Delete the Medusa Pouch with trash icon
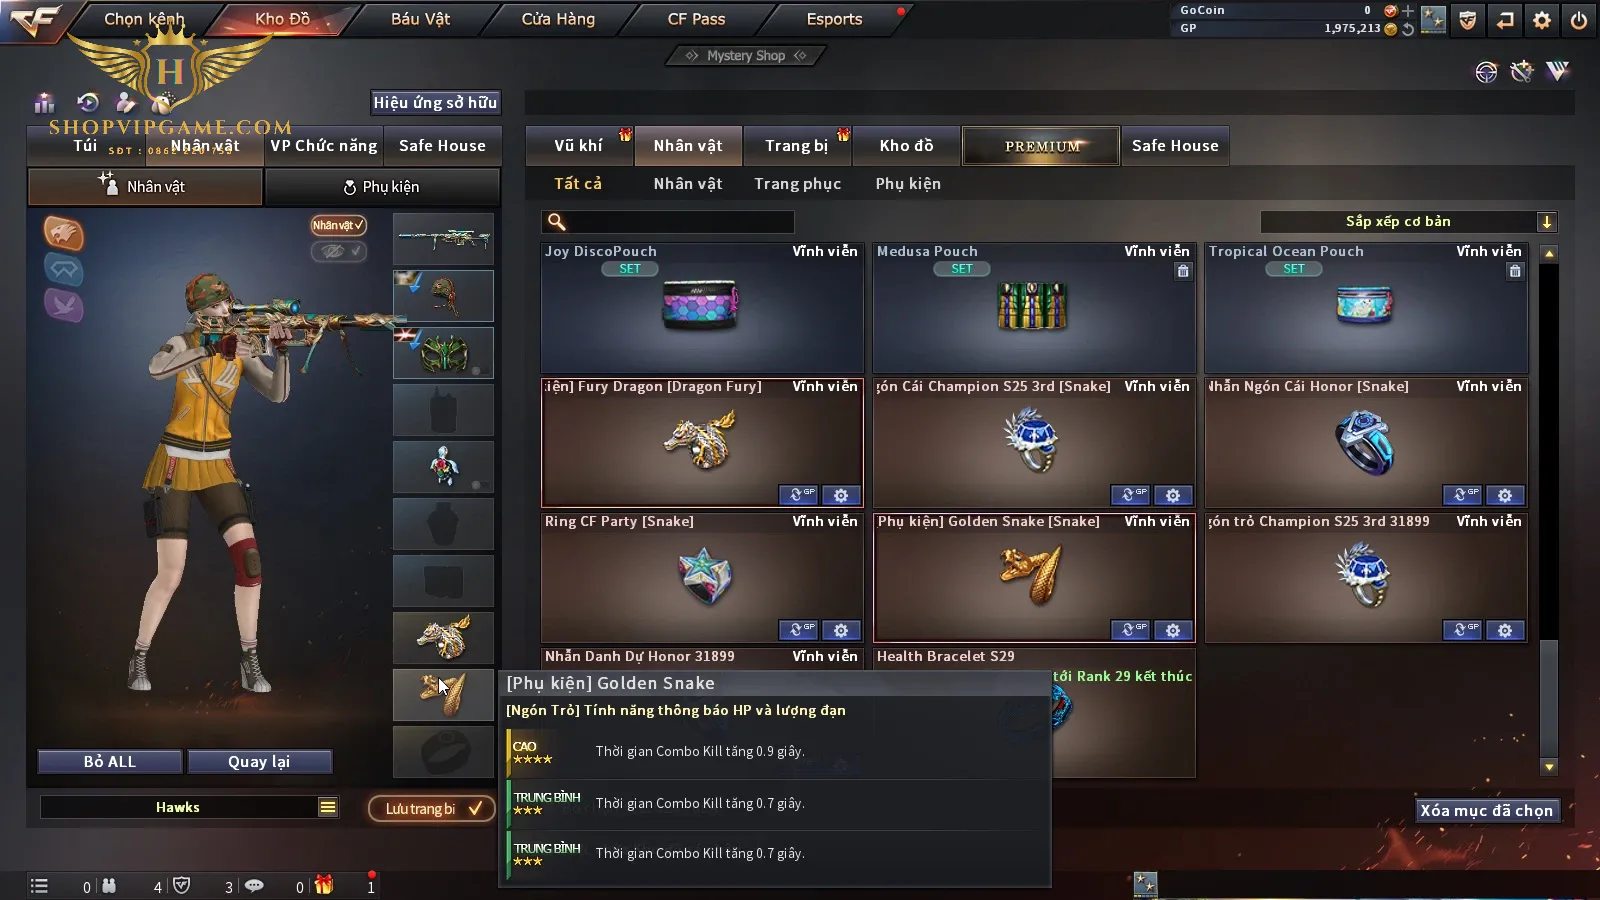The width and height of the screenshot is (1600, 900). coord(1183,271)
